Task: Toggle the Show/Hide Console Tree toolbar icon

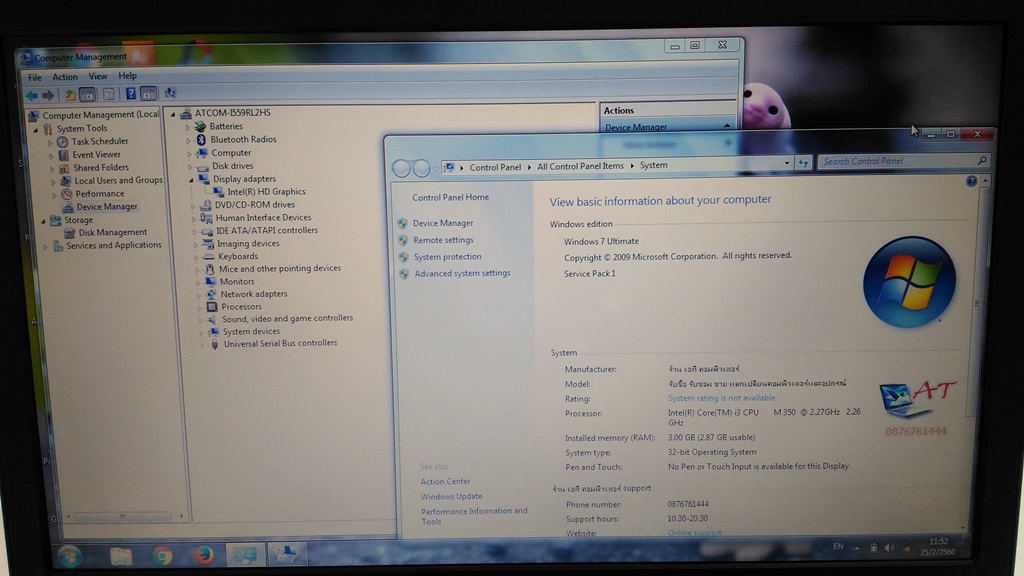Action: point(87,94)
